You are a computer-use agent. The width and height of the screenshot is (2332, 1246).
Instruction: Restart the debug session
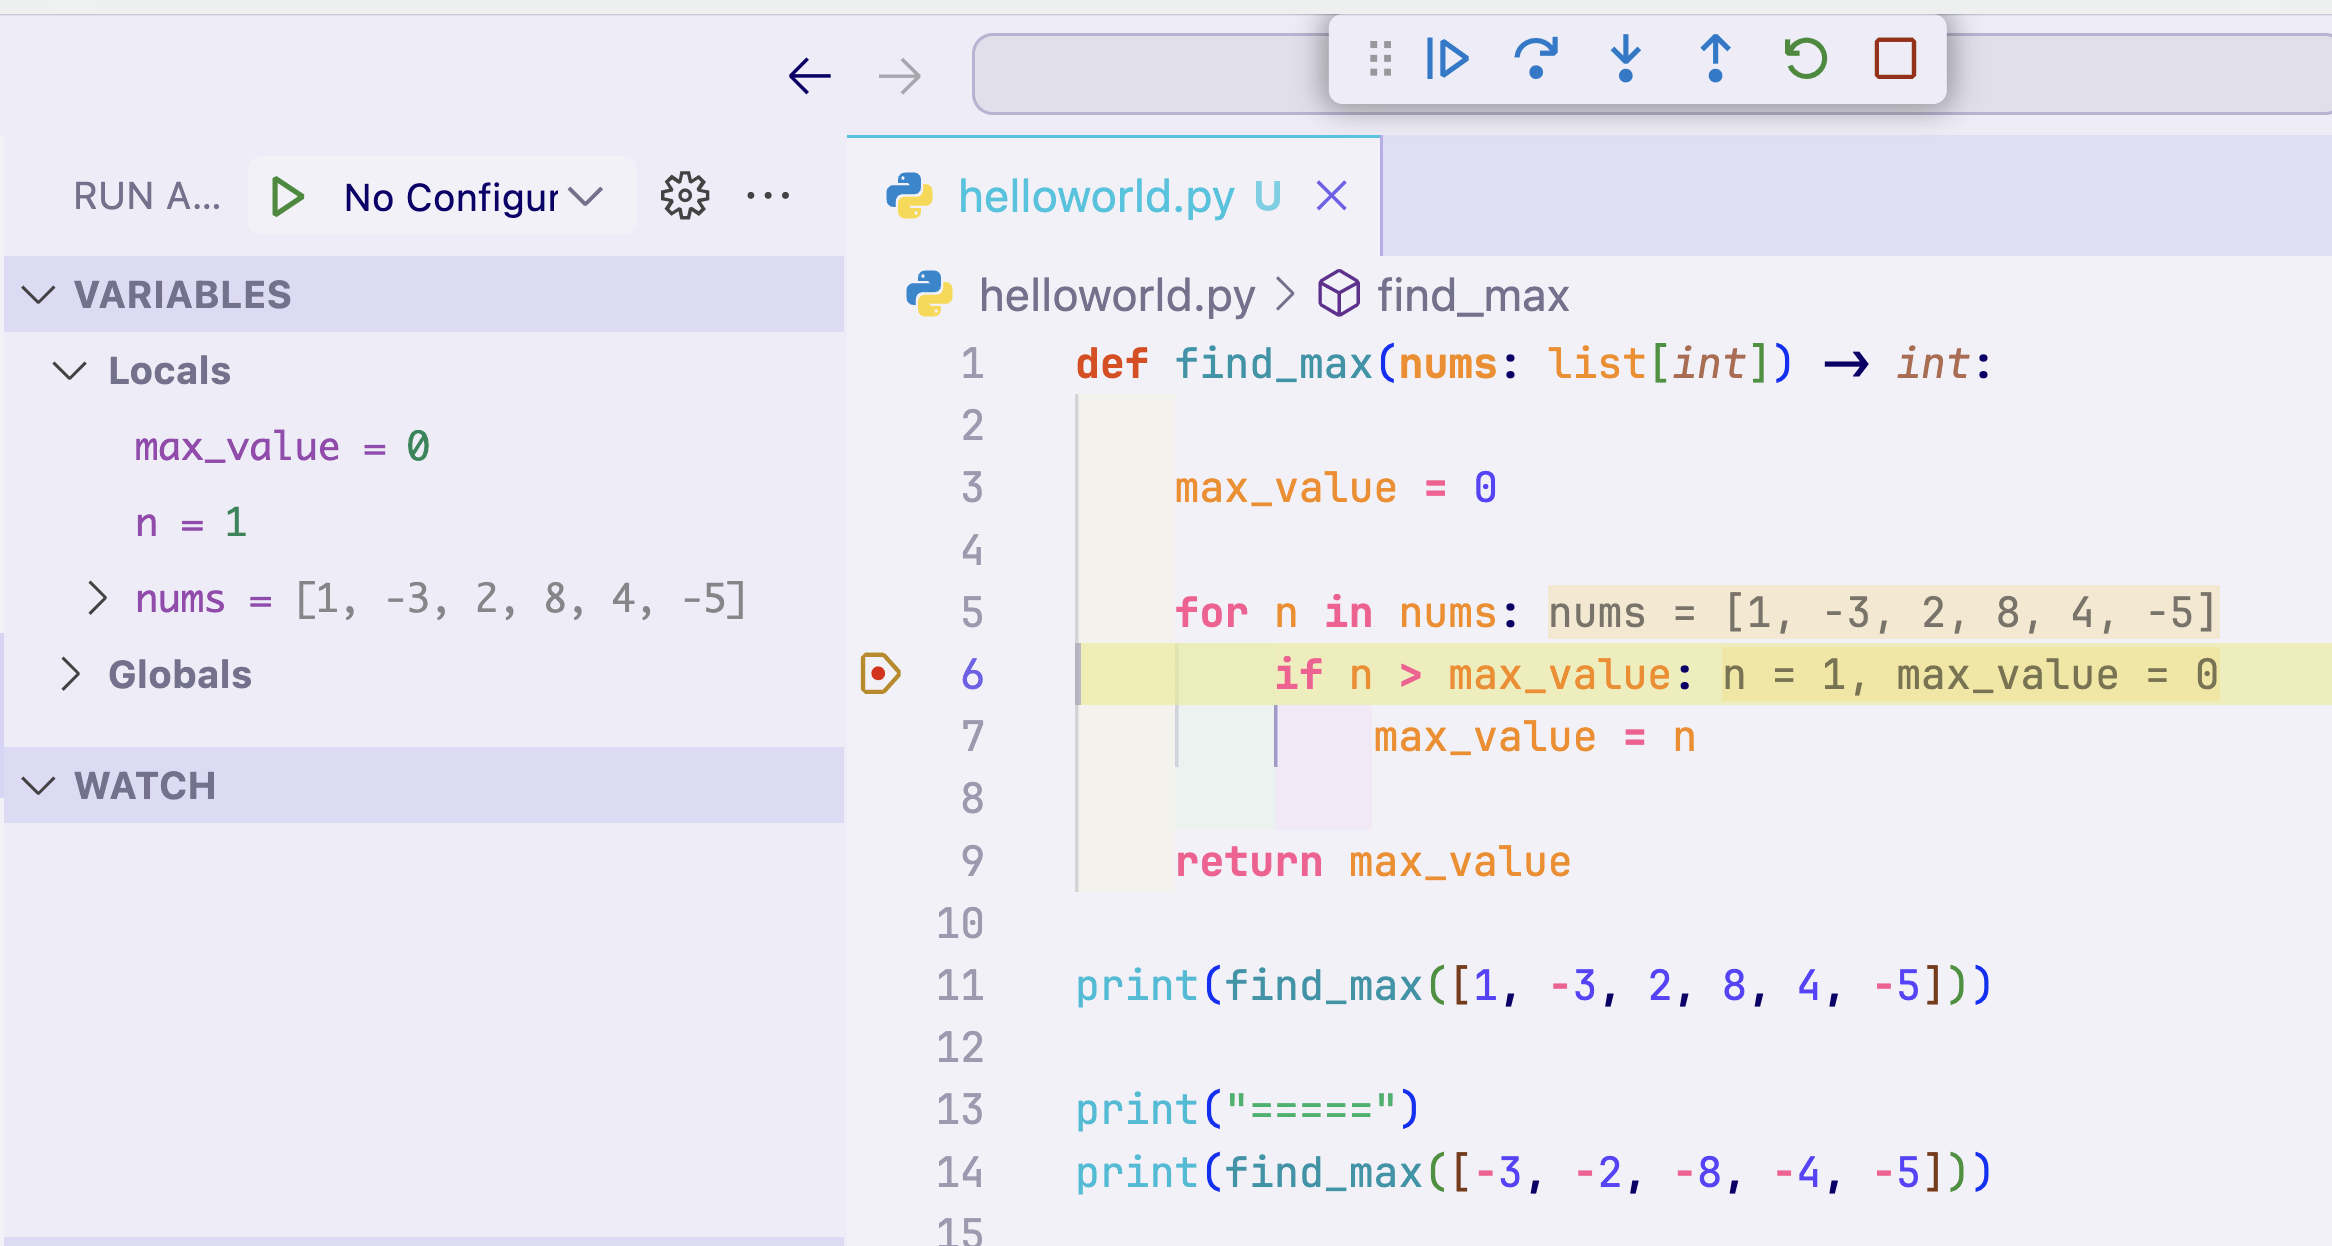pos(1805,59)
